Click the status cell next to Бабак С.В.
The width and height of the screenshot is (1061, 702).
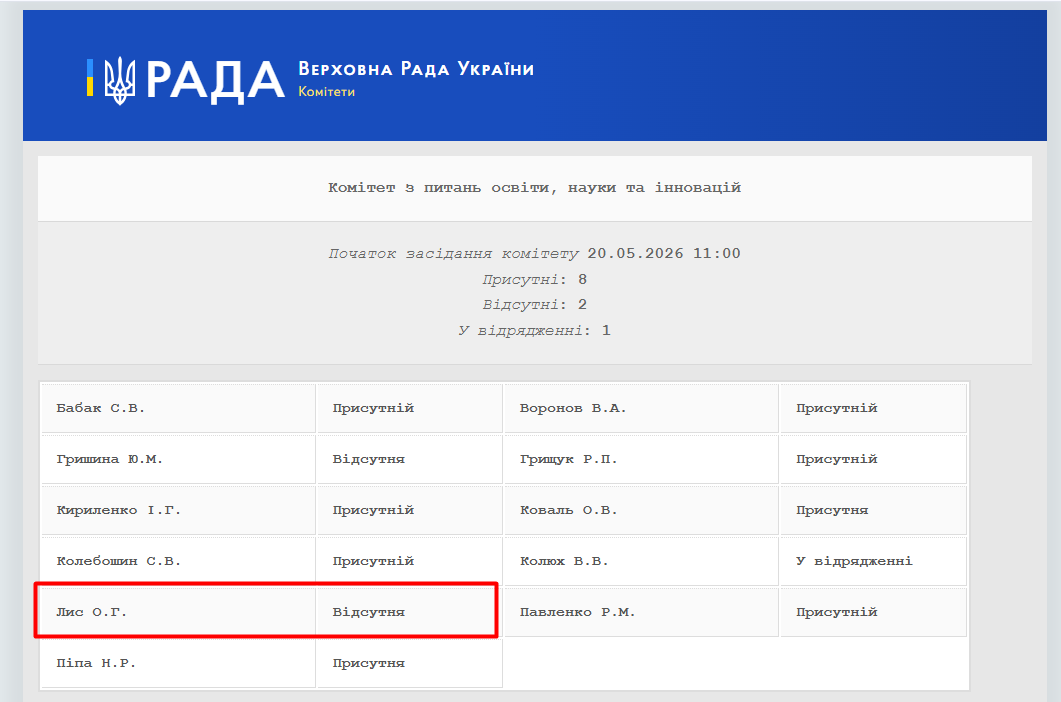coord(409,408)
